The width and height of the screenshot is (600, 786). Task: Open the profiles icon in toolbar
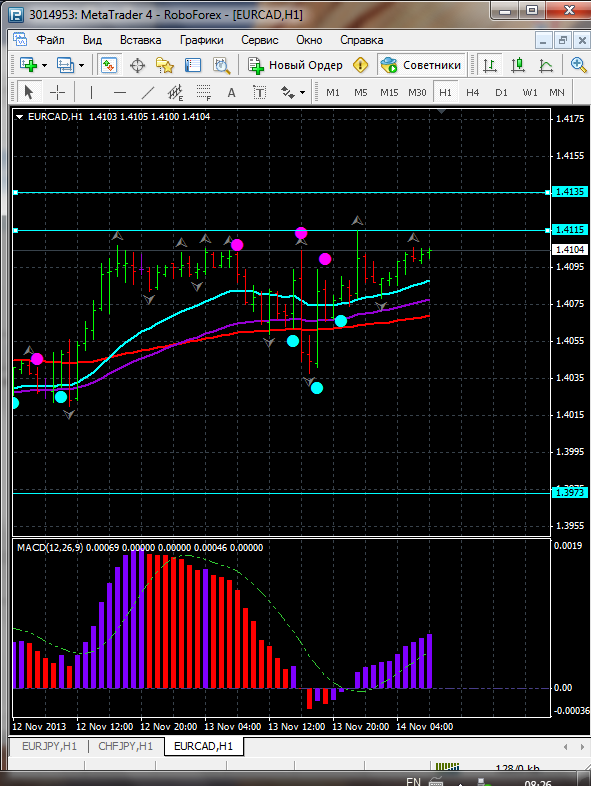[x=65, y=65]
